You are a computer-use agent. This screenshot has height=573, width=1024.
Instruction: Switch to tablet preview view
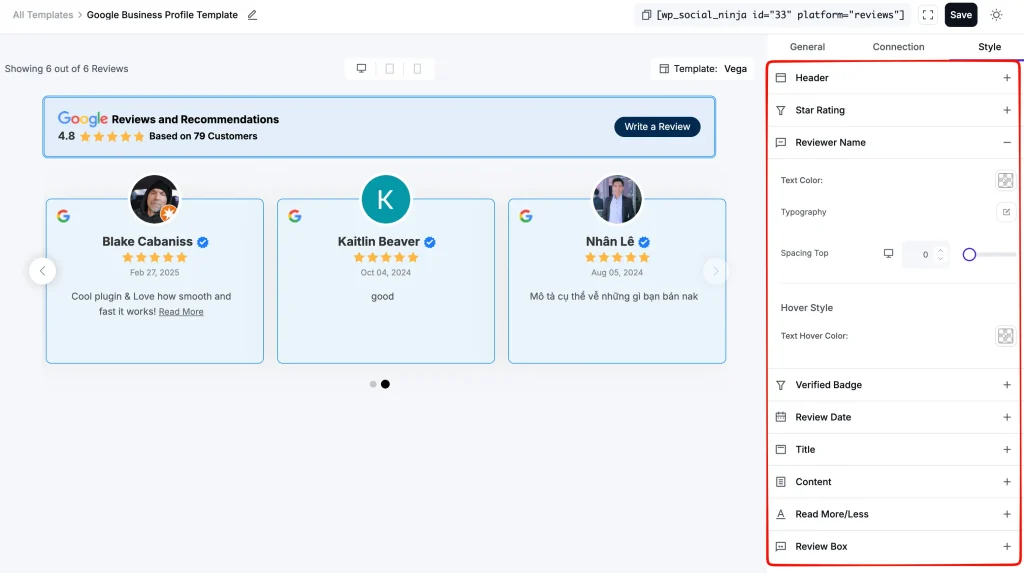(390, 69)
